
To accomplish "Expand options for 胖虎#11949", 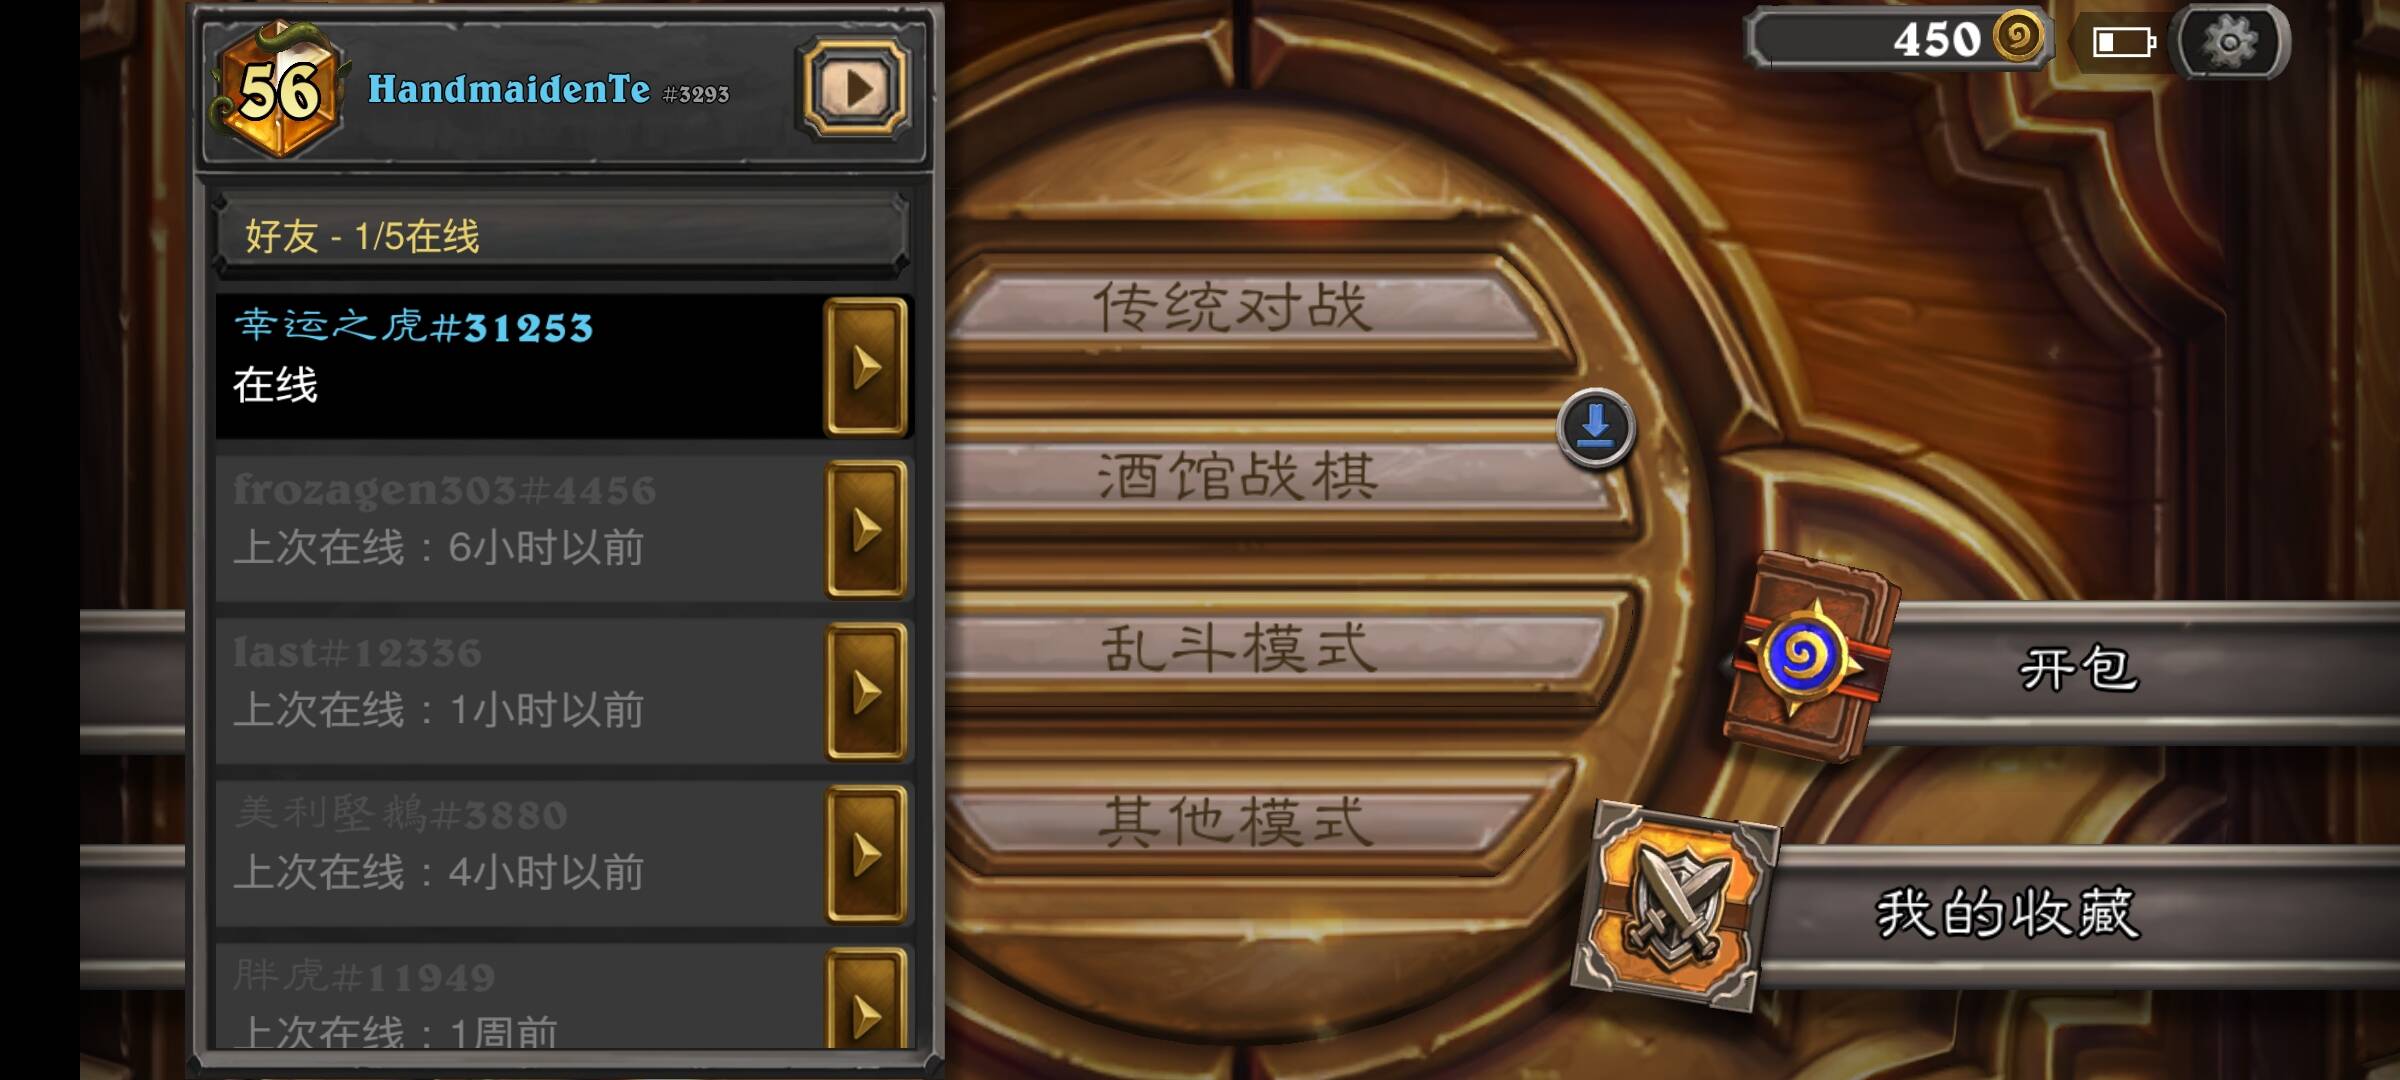I will pyautogui.click(x=866, y=1000).
